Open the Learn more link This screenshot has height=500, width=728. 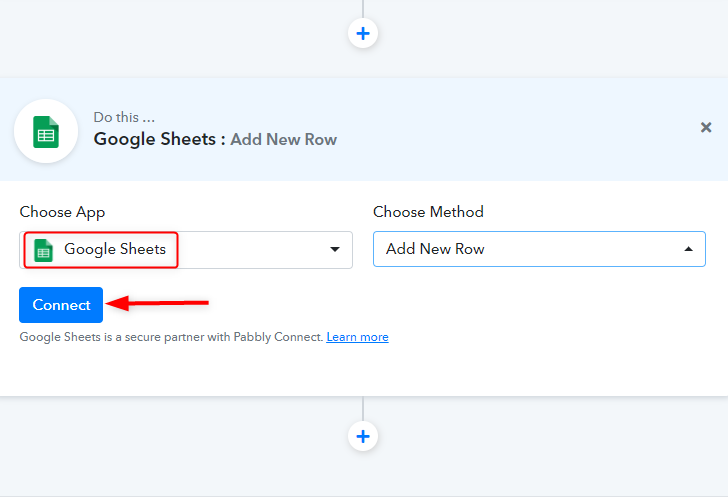[357, 337]
